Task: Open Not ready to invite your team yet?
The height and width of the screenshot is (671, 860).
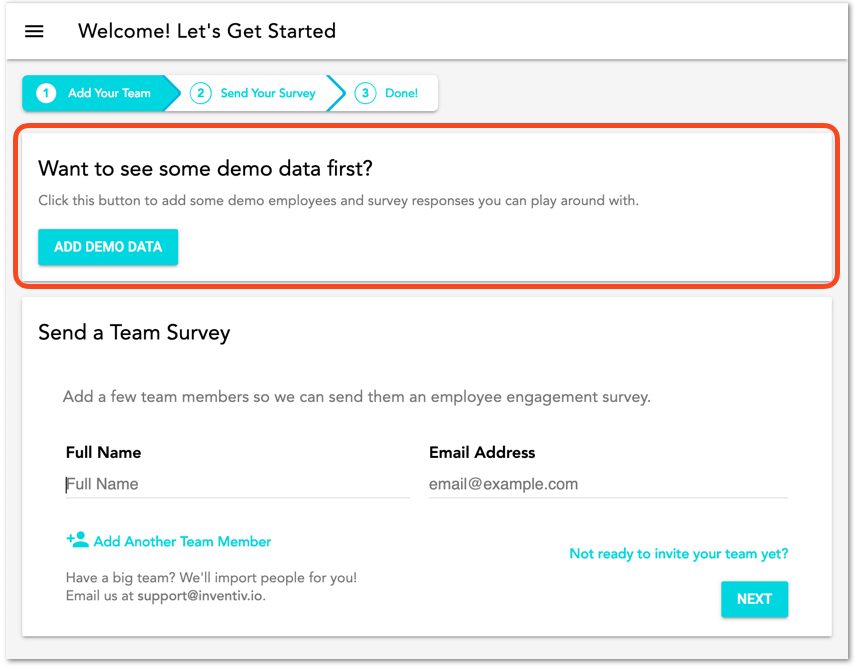Action: click(x=678, y=554)
